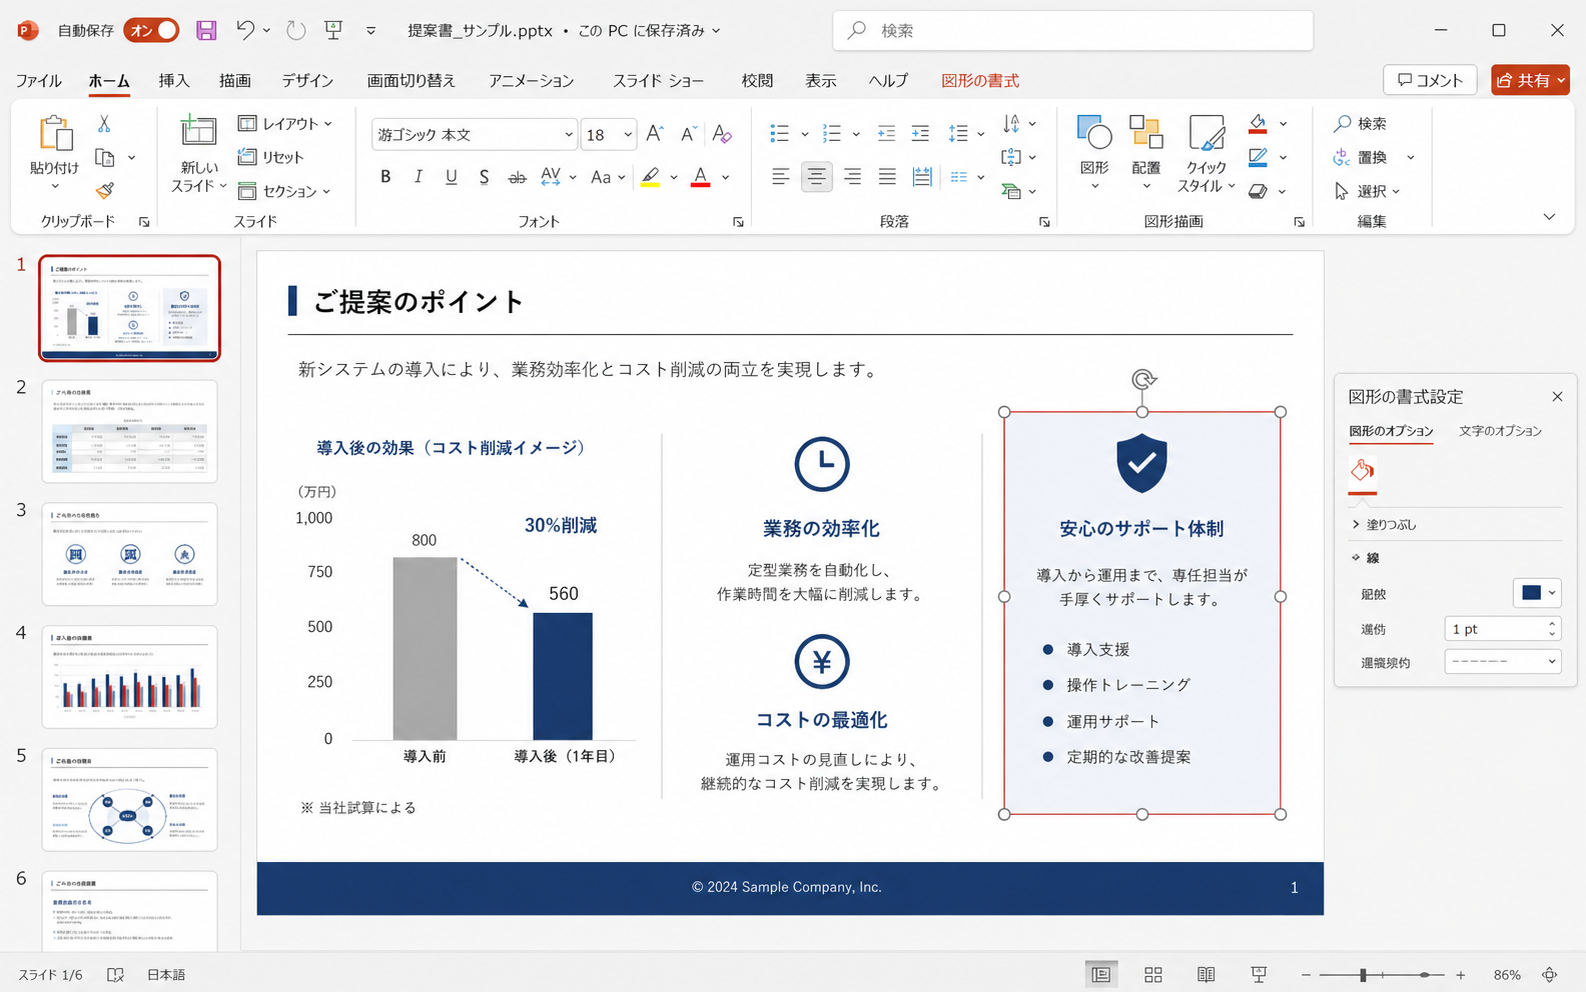Click Fill & Line paint bucket icon in format pane

click(x=1362, y=470)
